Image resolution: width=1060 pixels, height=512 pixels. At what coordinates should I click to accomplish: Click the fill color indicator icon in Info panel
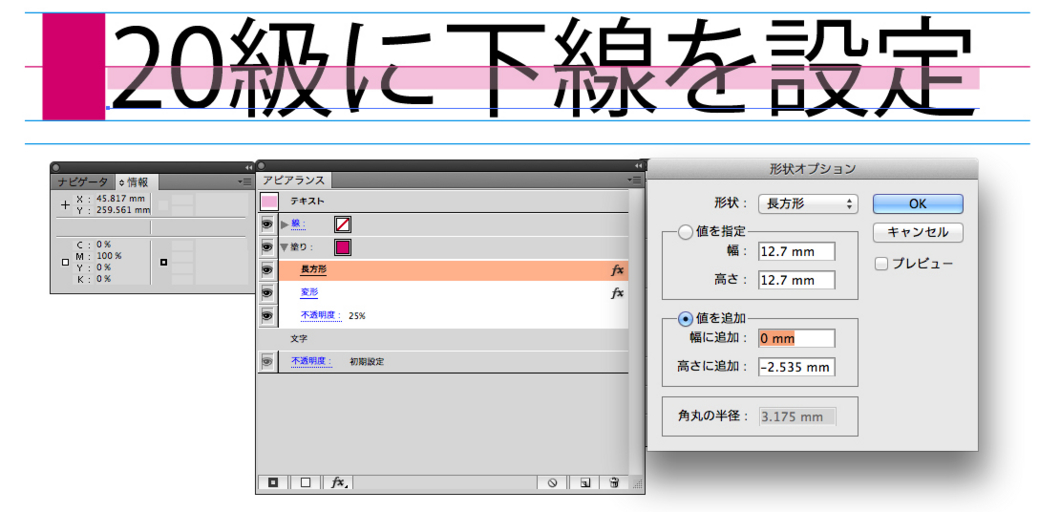point(65,262)
